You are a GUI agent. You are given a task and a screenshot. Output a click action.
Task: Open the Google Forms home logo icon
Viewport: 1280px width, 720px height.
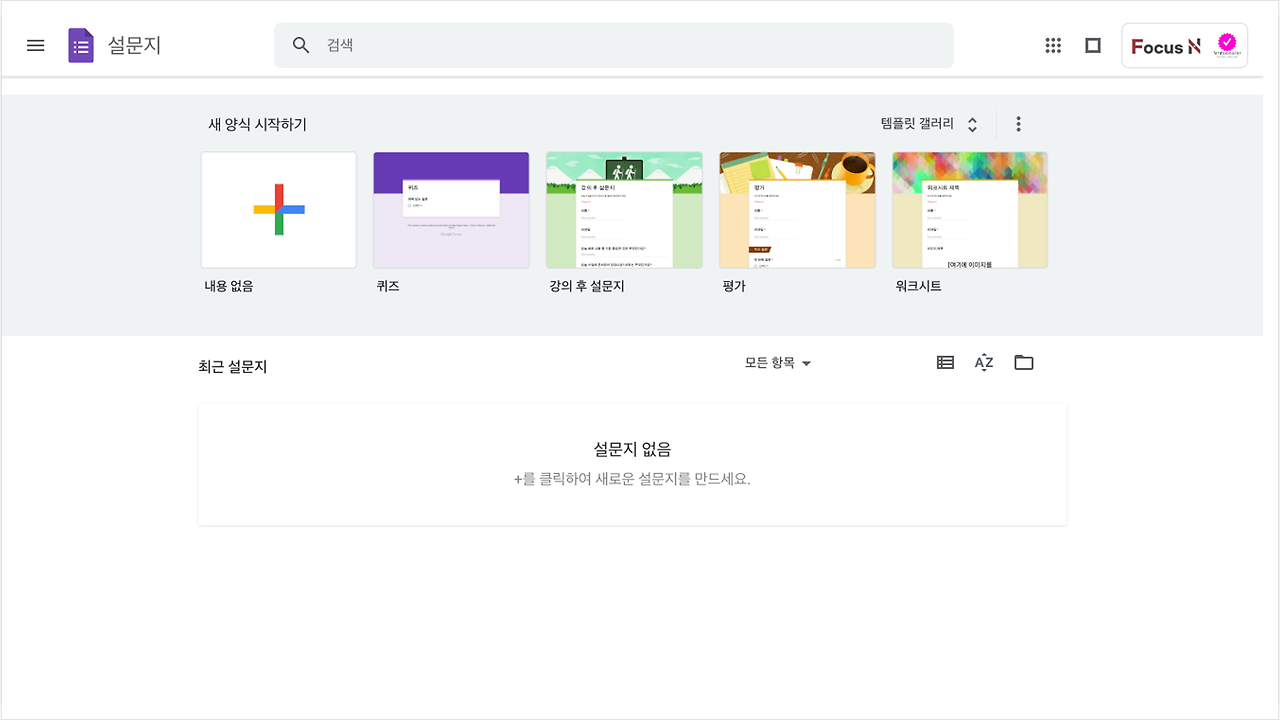[81, 44]
